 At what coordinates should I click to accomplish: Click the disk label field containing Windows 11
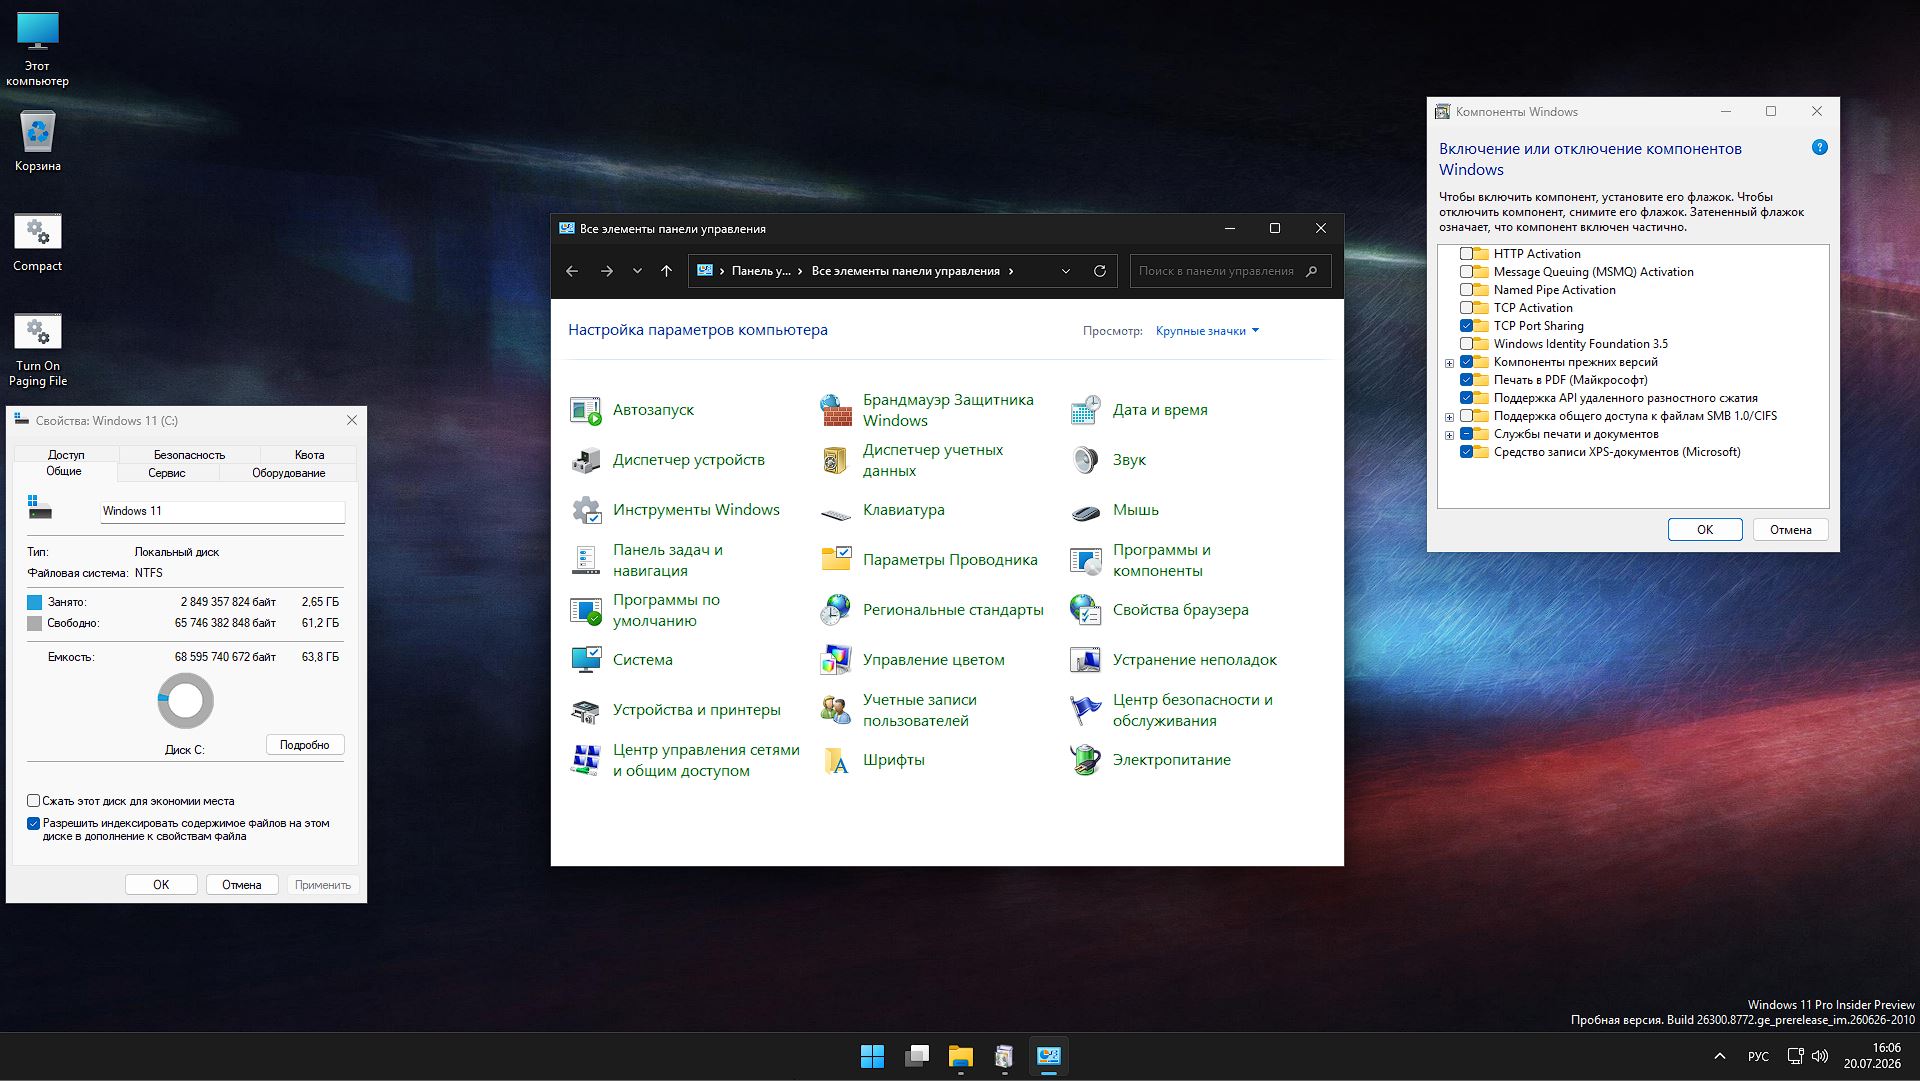click(x=222, y=511)
